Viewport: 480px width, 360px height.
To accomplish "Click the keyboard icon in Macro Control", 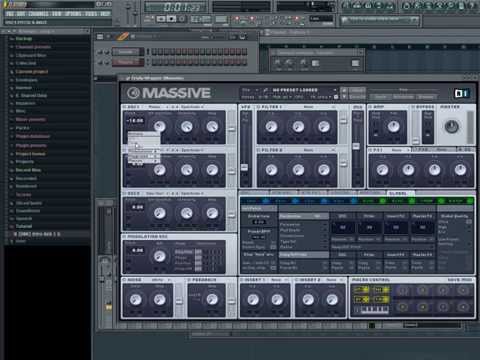I will point(374,310).
